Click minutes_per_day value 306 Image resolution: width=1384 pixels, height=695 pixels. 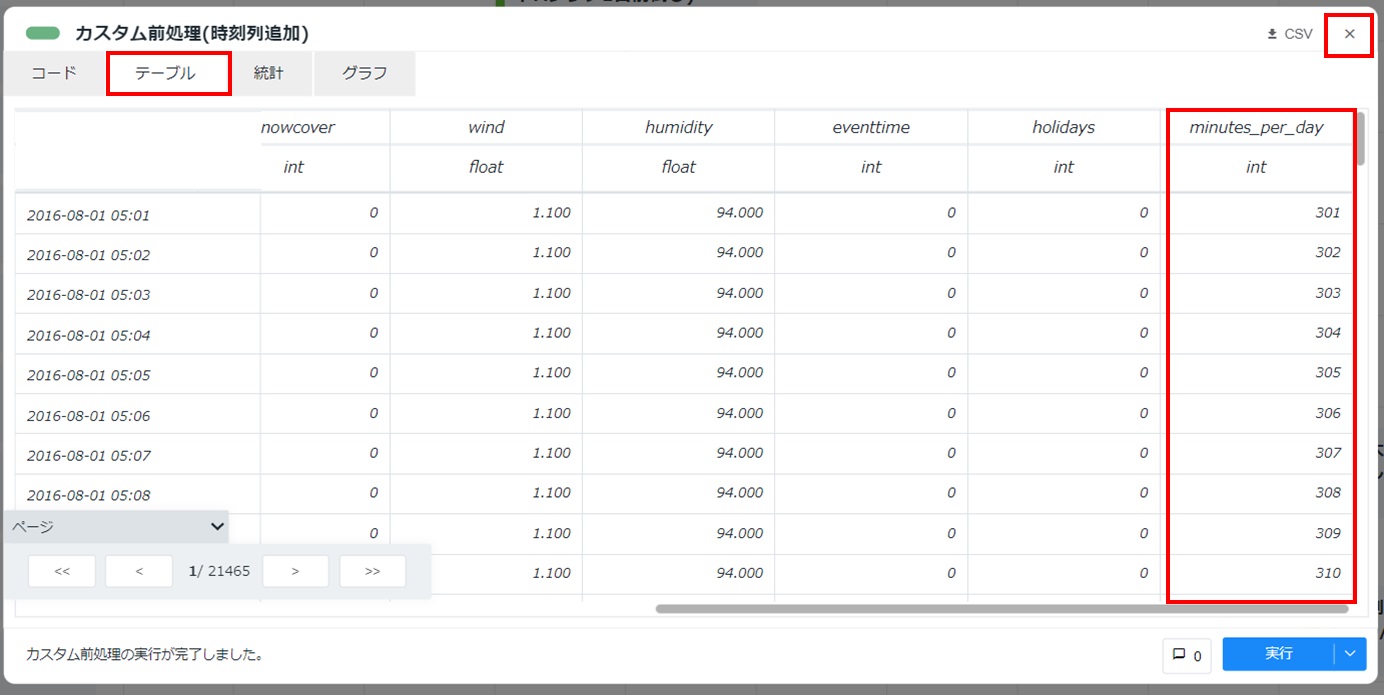(x=1328, y=413)
